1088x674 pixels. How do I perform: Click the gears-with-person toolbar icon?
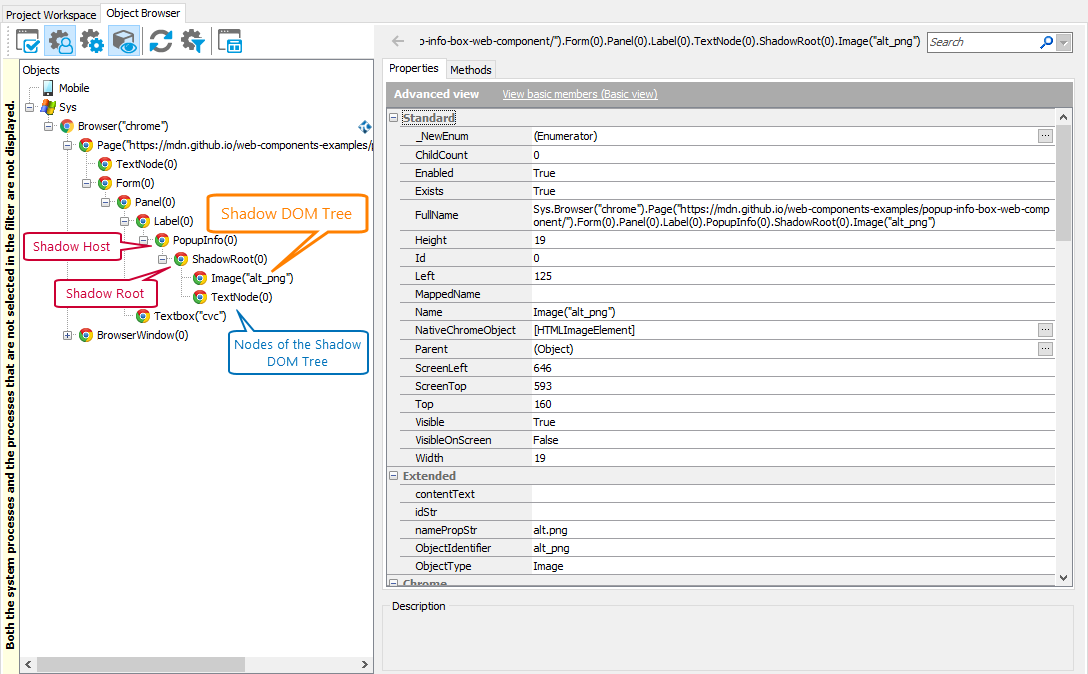(x=60, y=41)
